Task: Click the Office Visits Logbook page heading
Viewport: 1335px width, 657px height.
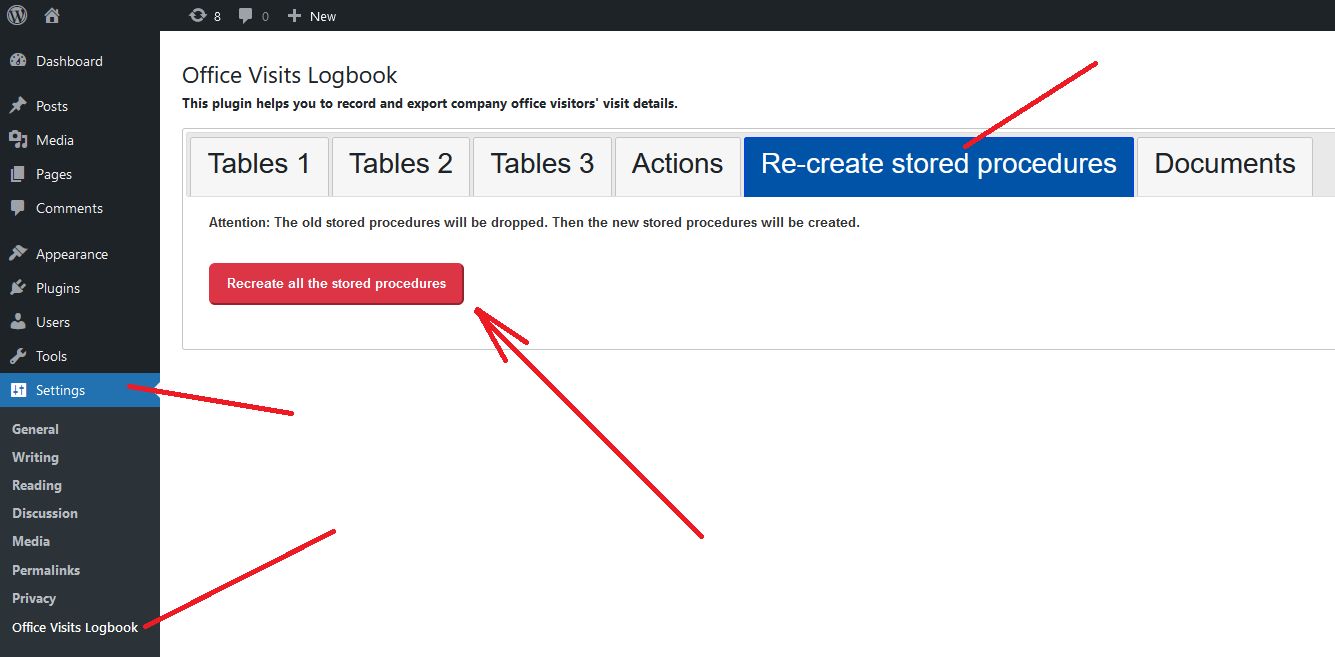Action: [x=290, y=75]
